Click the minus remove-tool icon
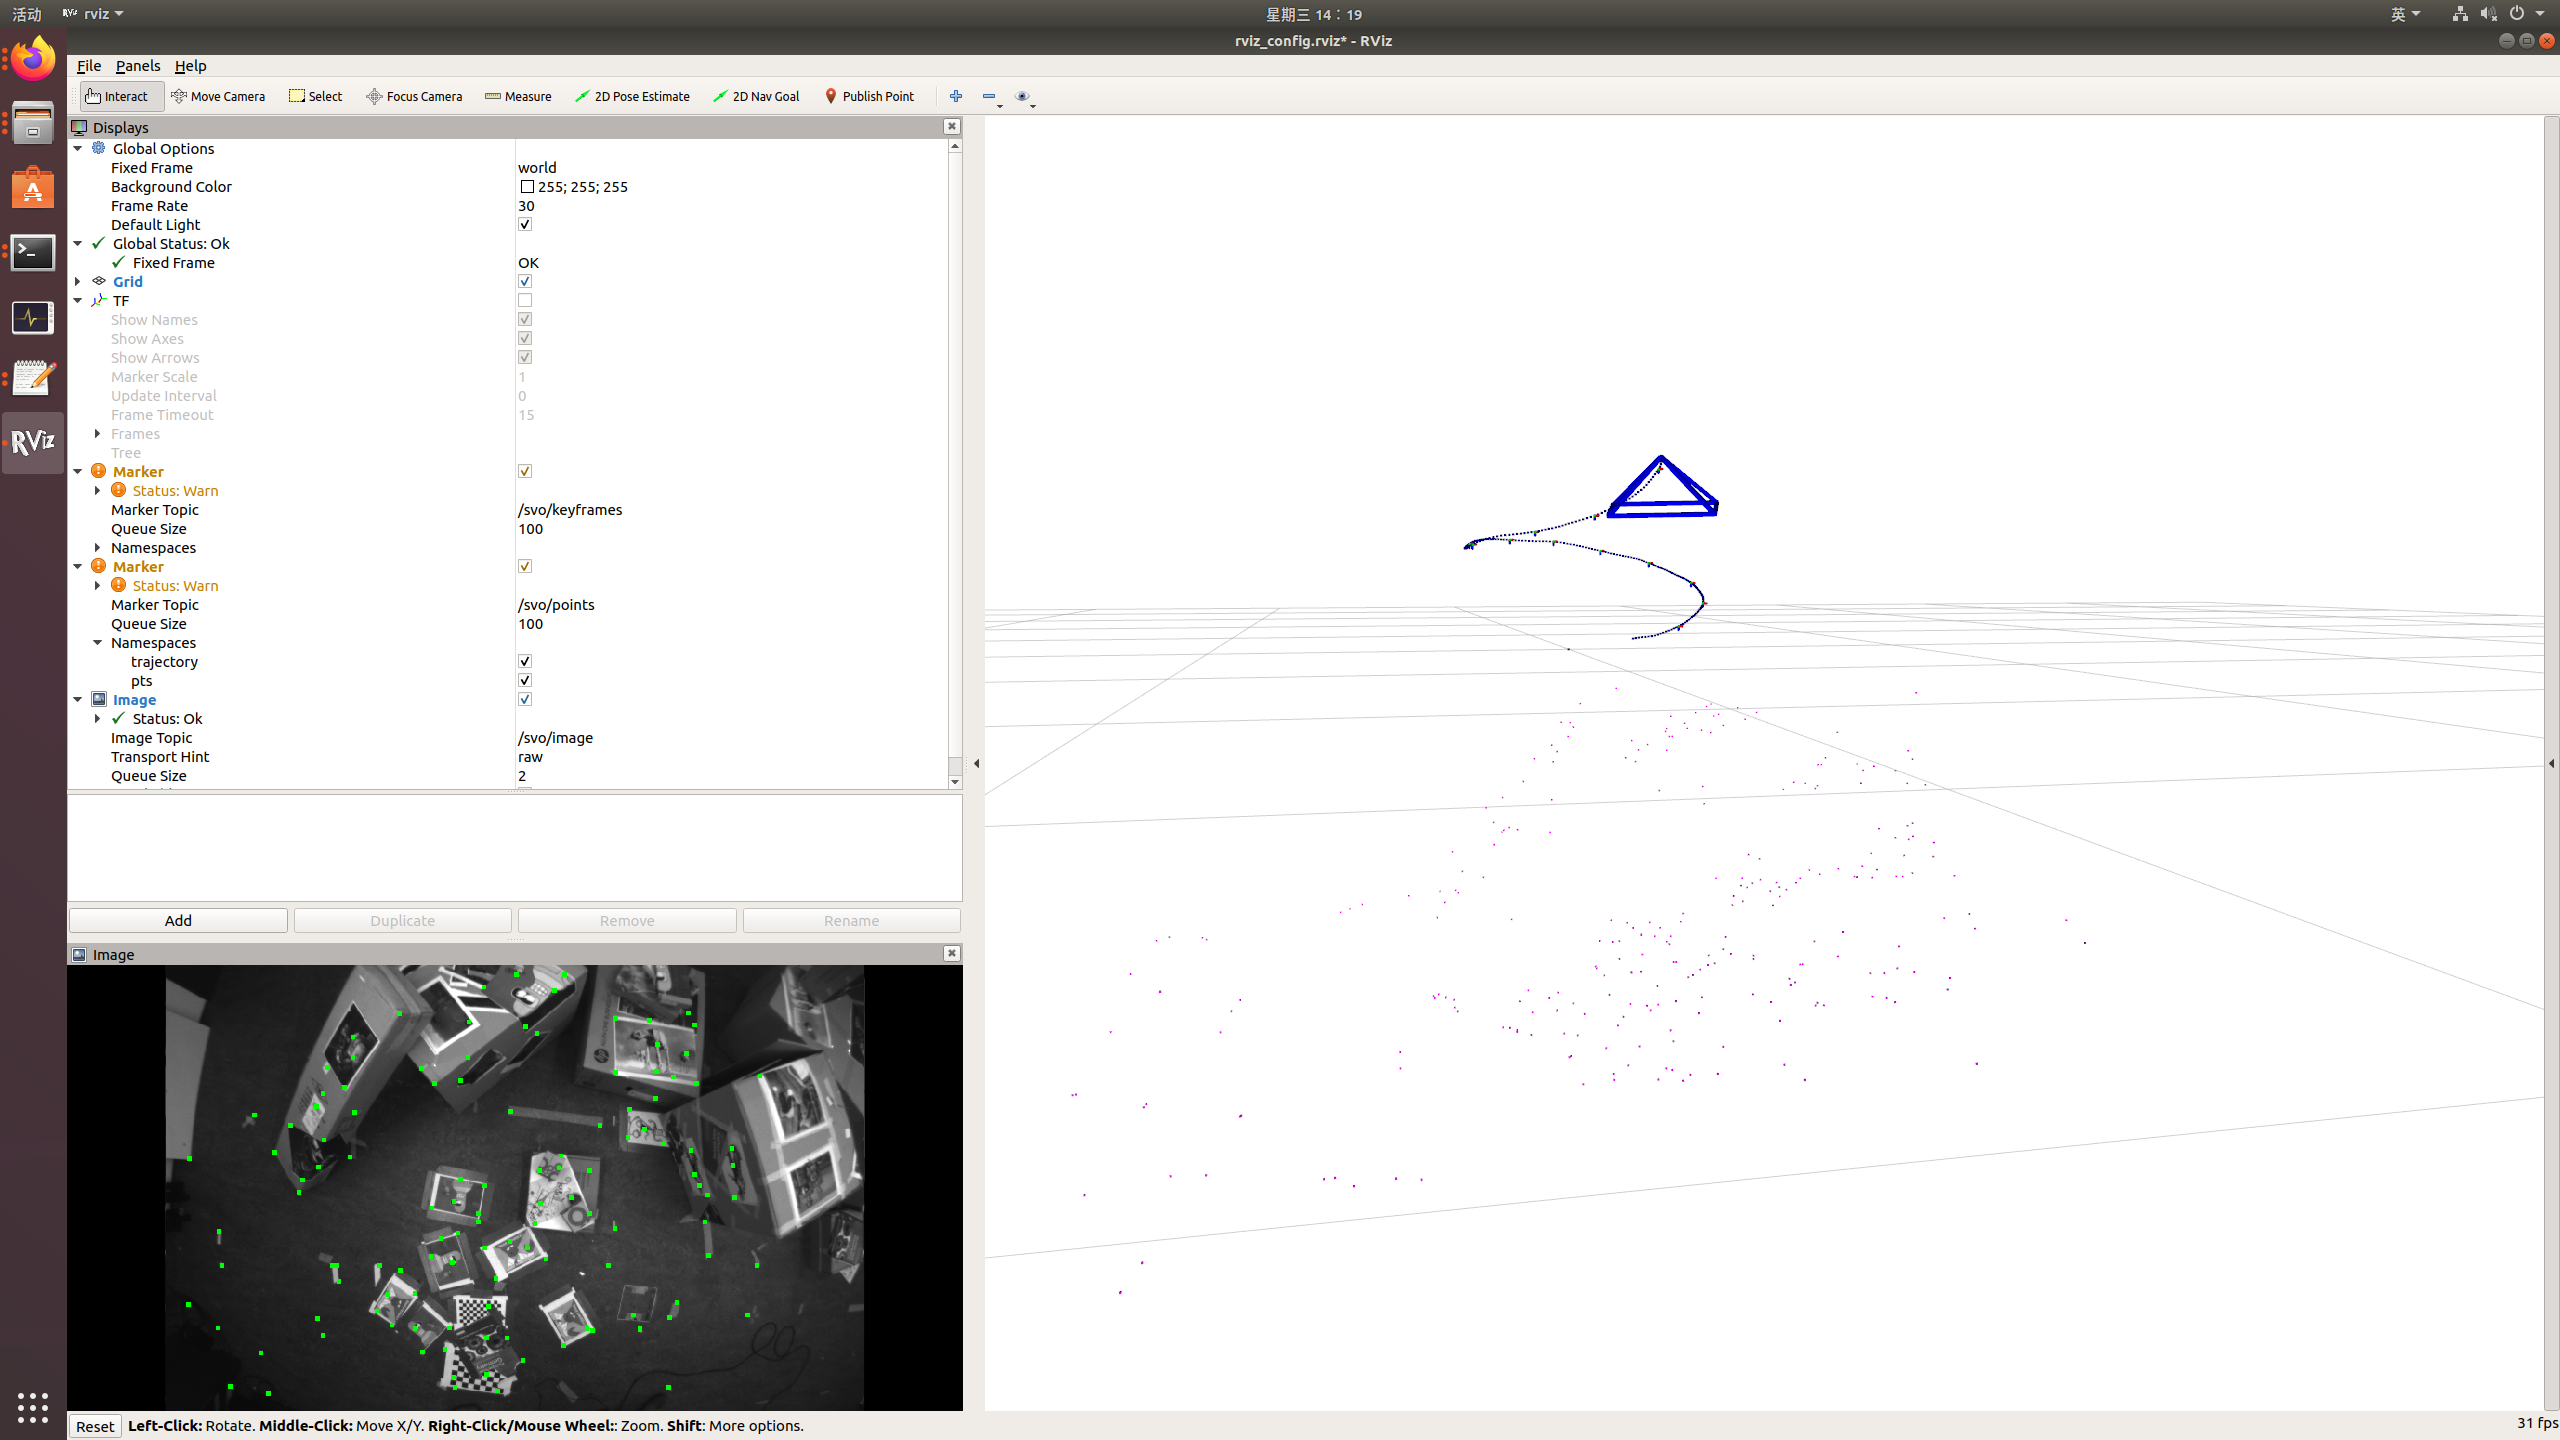The height and width of the screenshot is (1440, 2560). (988, 96)
